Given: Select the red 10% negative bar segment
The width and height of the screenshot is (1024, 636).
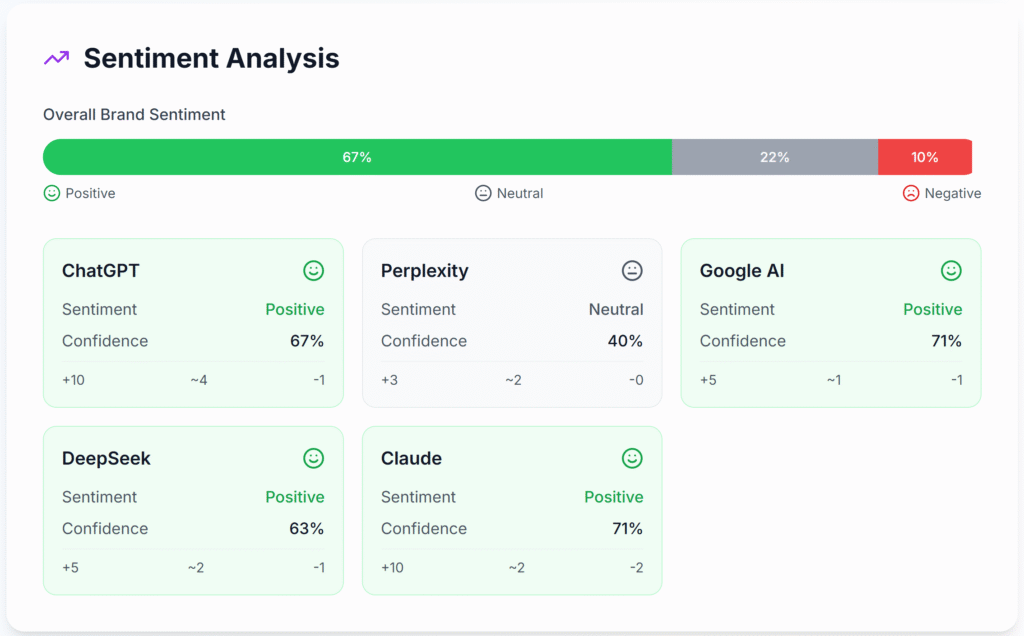Looking at the screenshot, I should click(x=924, y=157).
